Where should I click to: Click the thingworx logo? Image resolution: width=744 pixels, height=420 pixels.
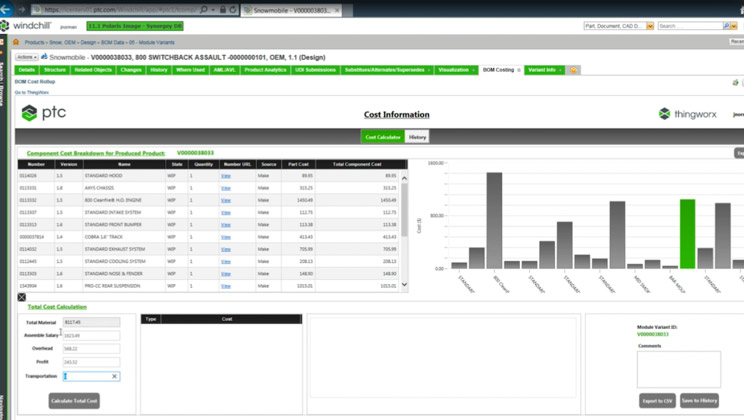688,114
